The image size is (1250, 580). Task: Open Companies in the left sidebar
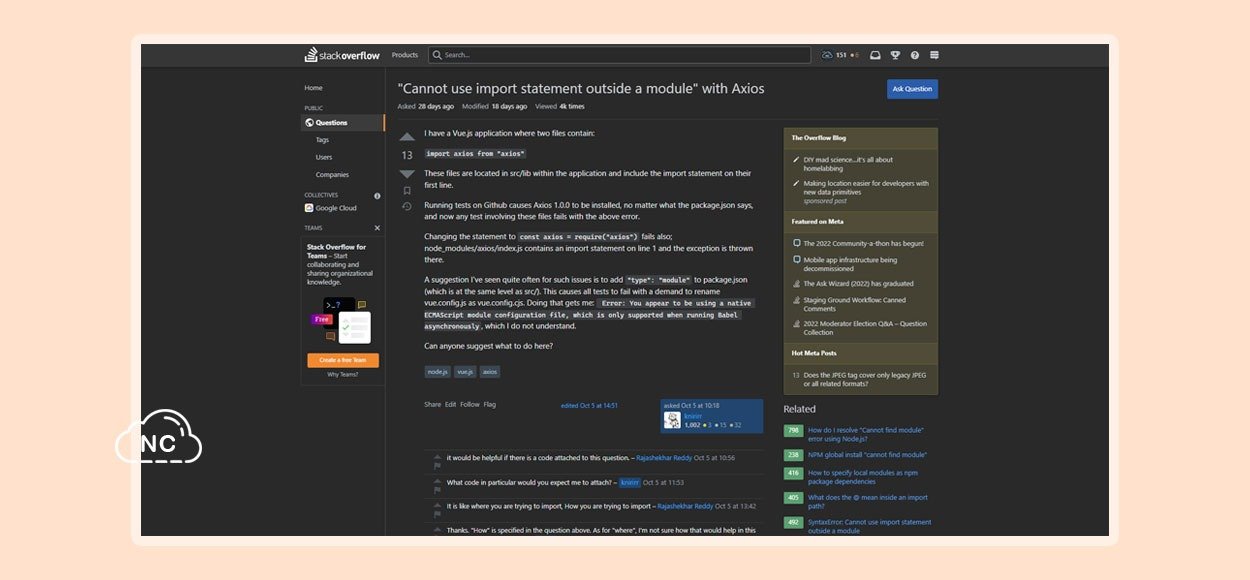(332, 174)
